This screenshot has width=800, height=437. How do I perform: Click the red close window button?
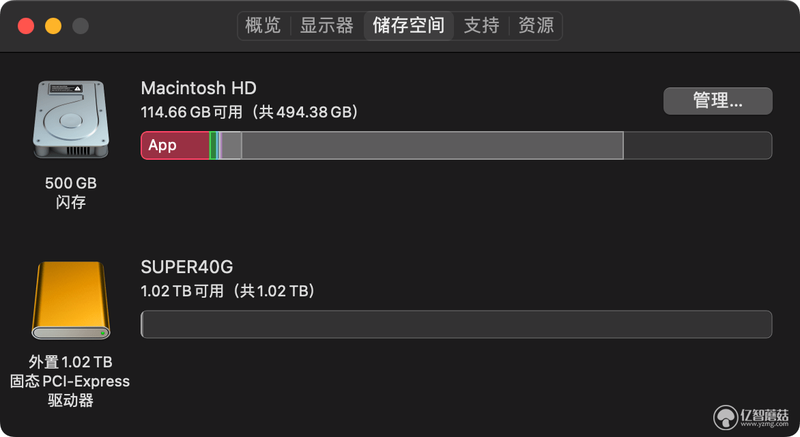point(26,25)
